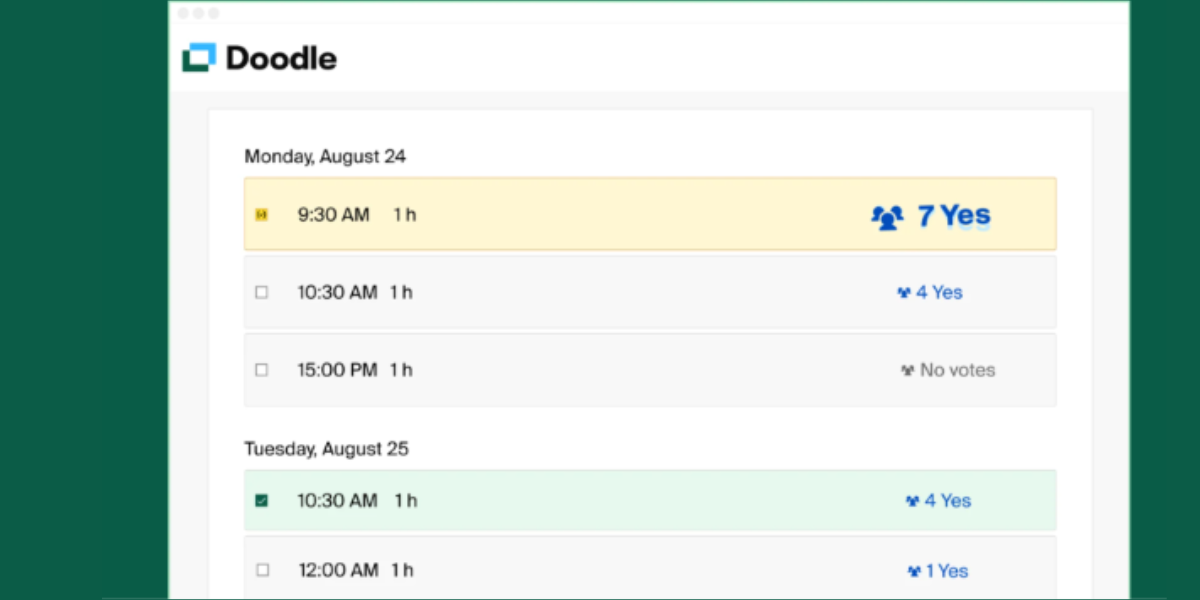Open the 4 Yes votes for Monday 10:30 AM

point(940,292)
